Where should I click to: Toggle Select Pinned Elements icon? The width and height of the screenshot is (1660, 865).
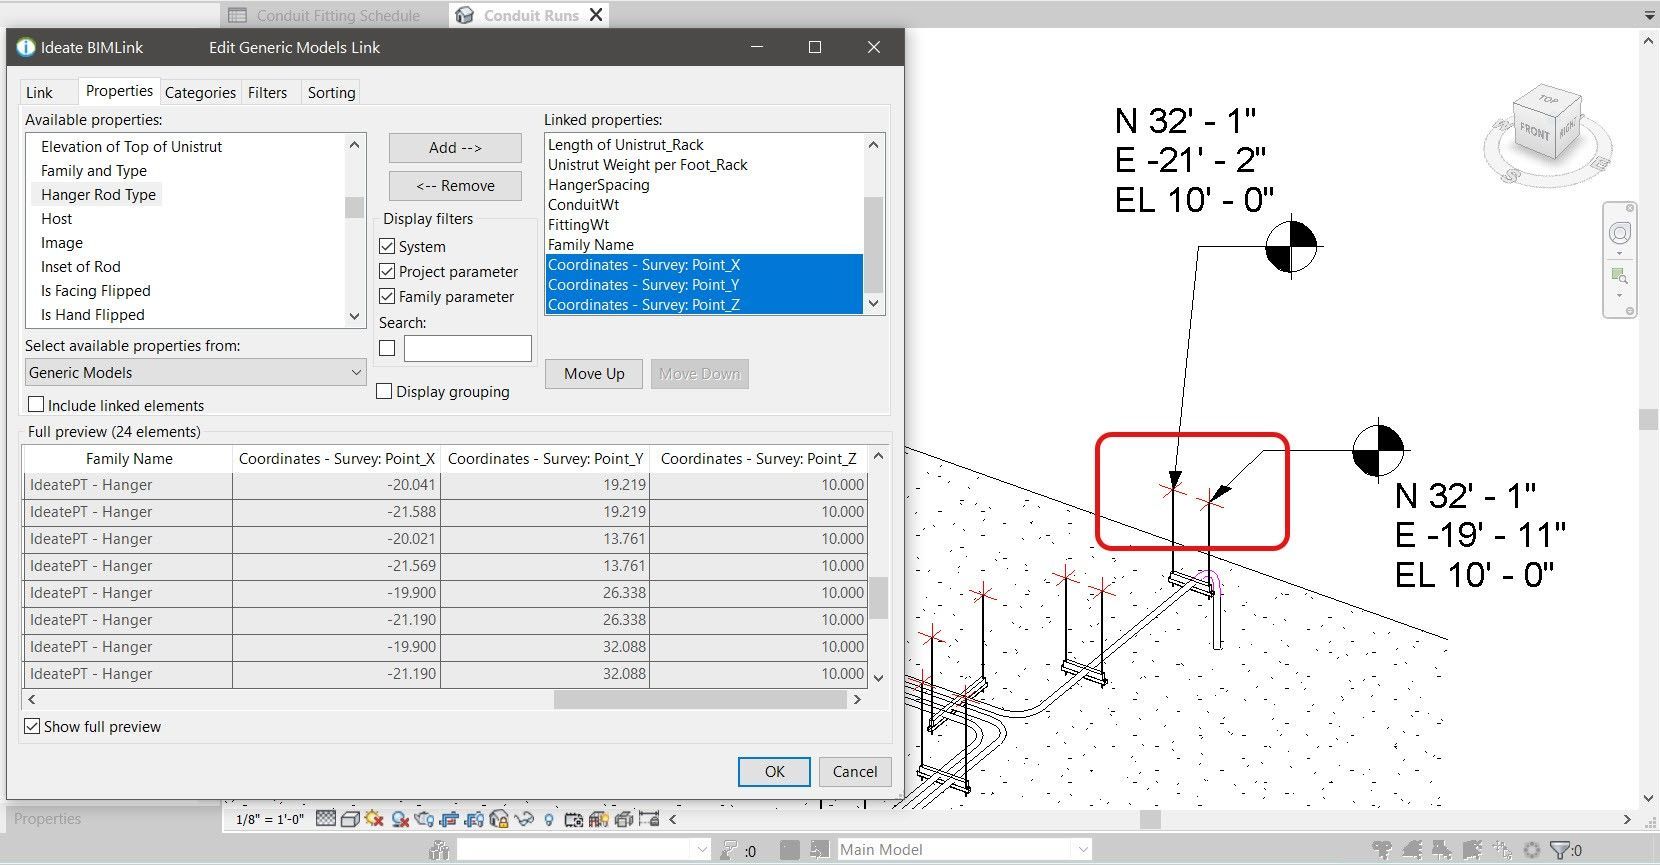pos(1442,850)
